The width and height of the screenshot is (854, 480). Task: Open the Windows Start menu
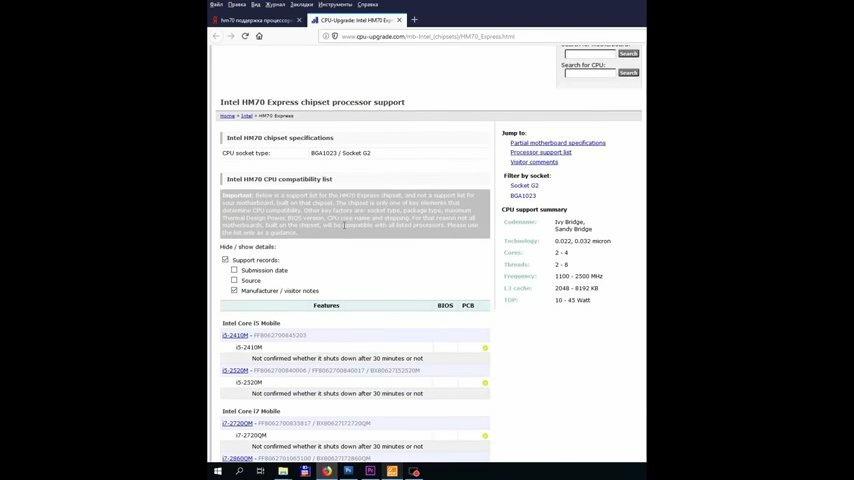[218, 471]
